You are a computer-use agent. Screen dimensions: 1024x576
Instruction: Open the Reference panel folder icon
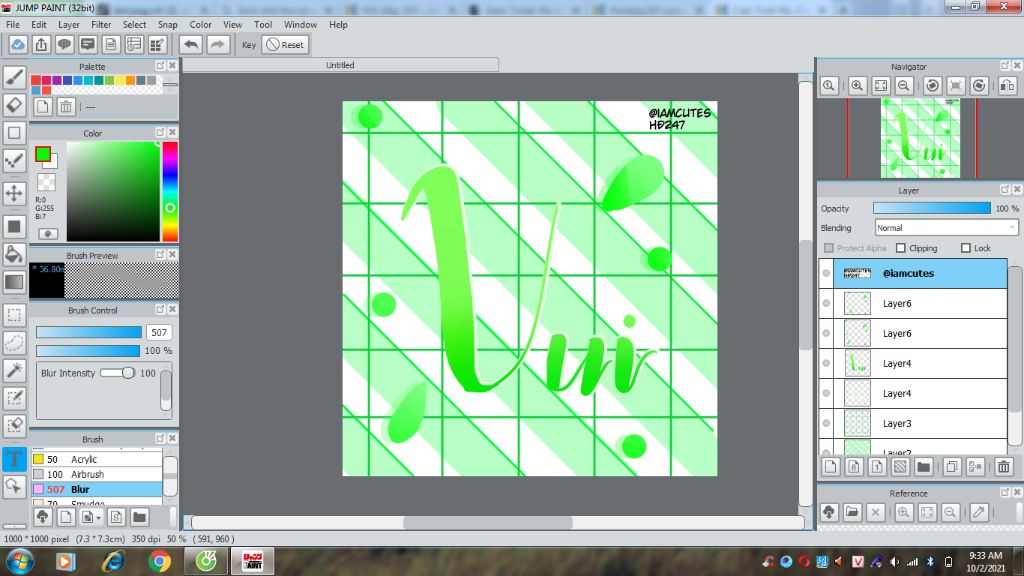click(852, 513)
